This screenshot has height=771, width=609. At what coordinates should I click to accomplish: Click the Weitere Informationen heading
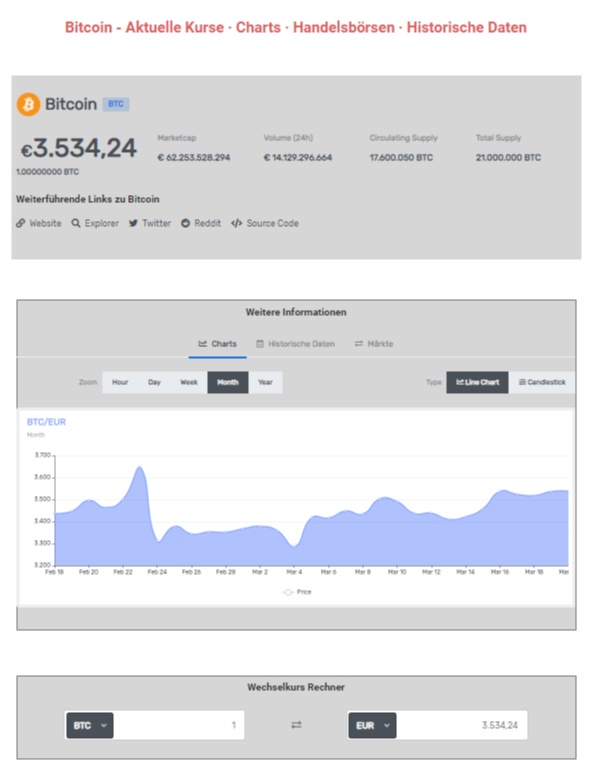tap(296, 312)
